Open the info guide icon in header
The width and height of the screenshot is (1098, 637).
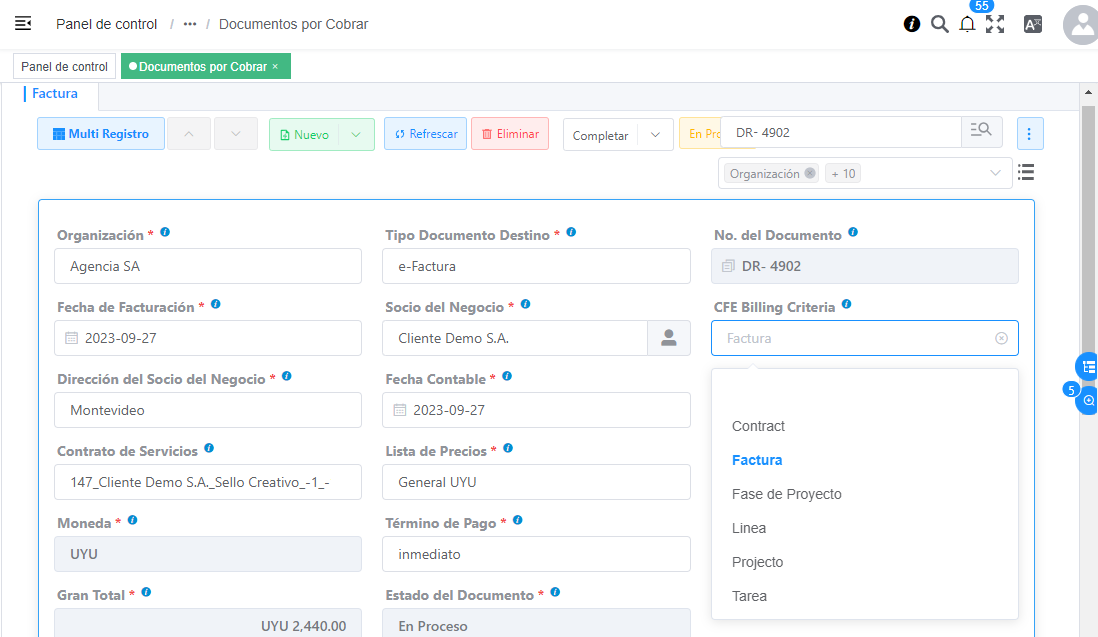912,24
